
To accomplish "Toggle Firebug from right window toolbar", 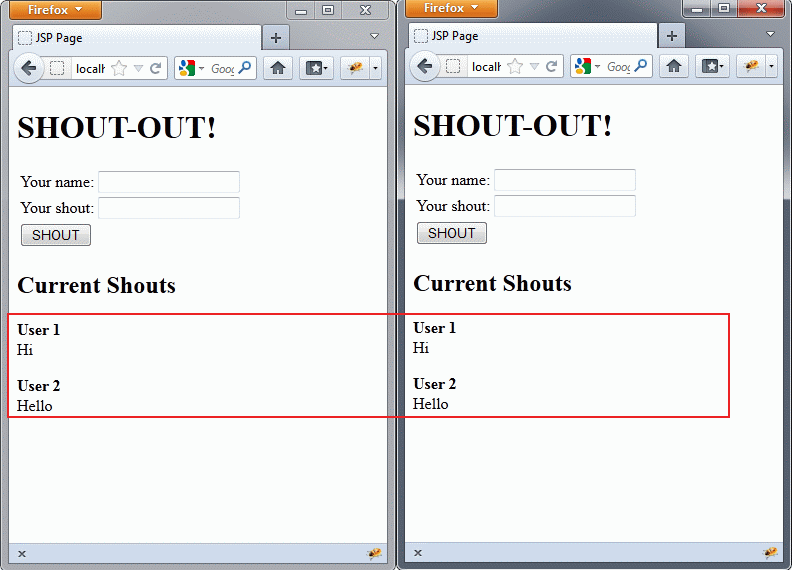I will (752, 66).
